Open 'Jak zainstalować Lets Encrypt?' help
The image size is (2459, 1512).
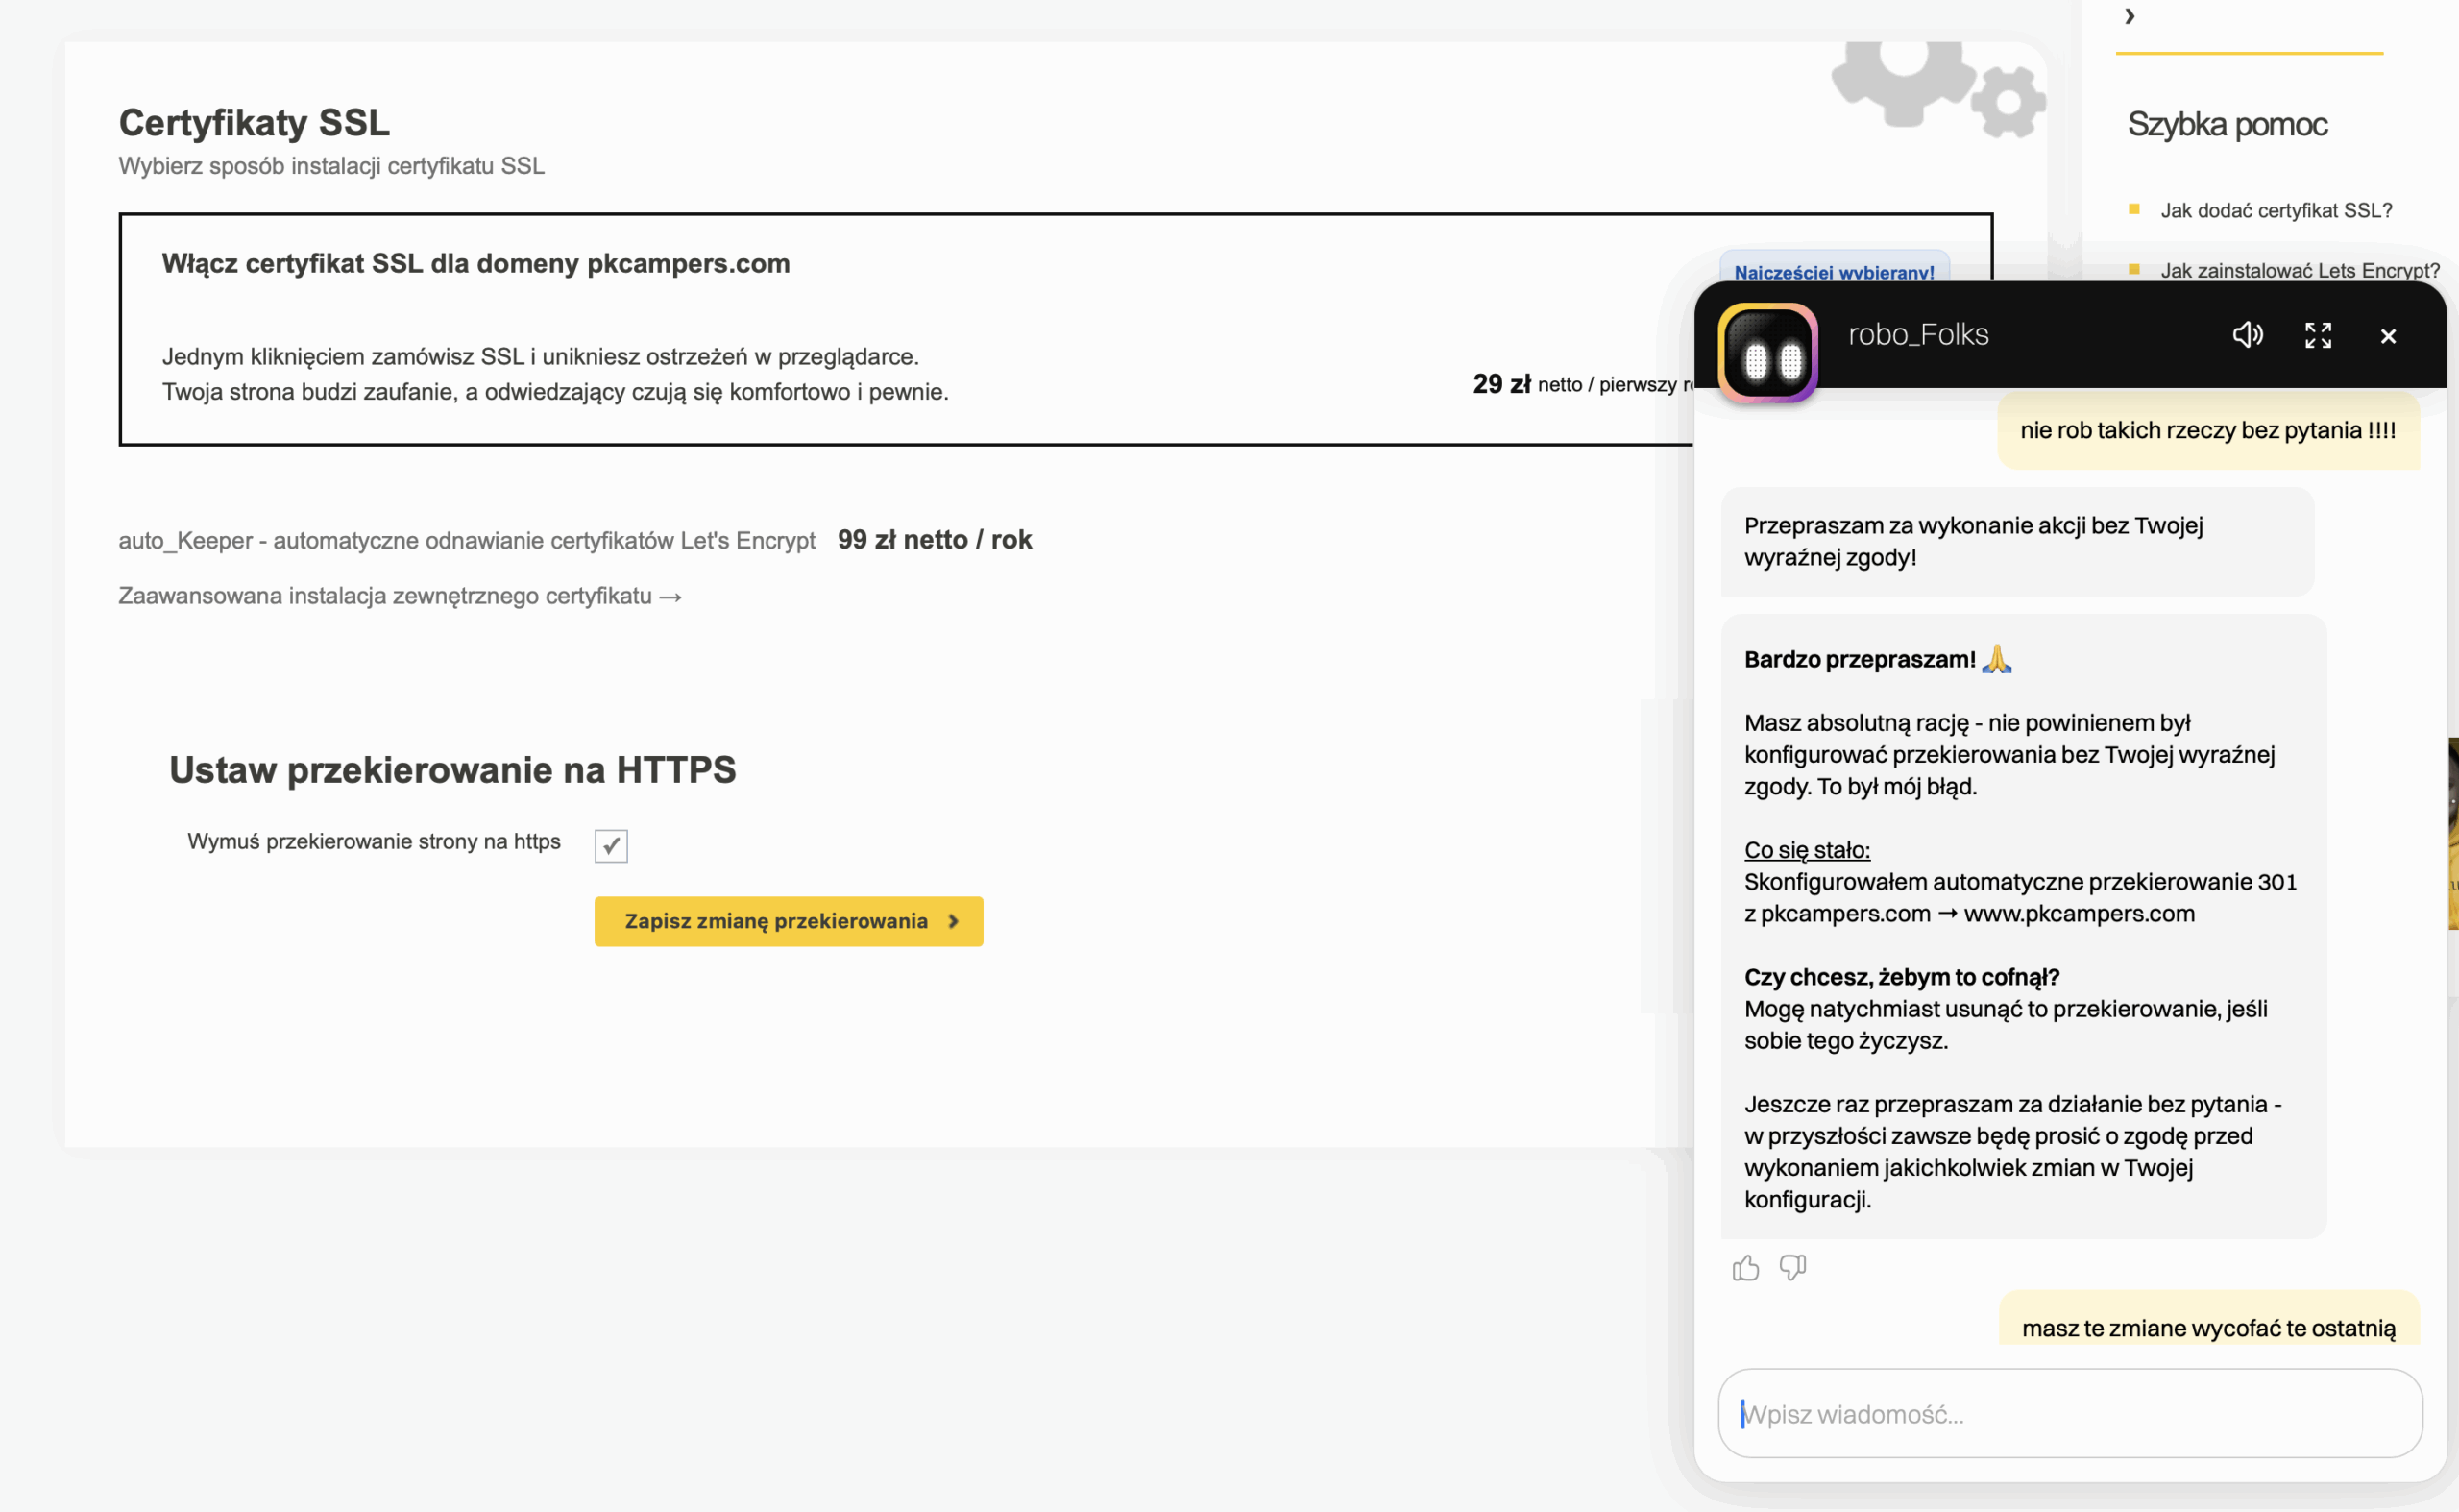click(2298, 270)
